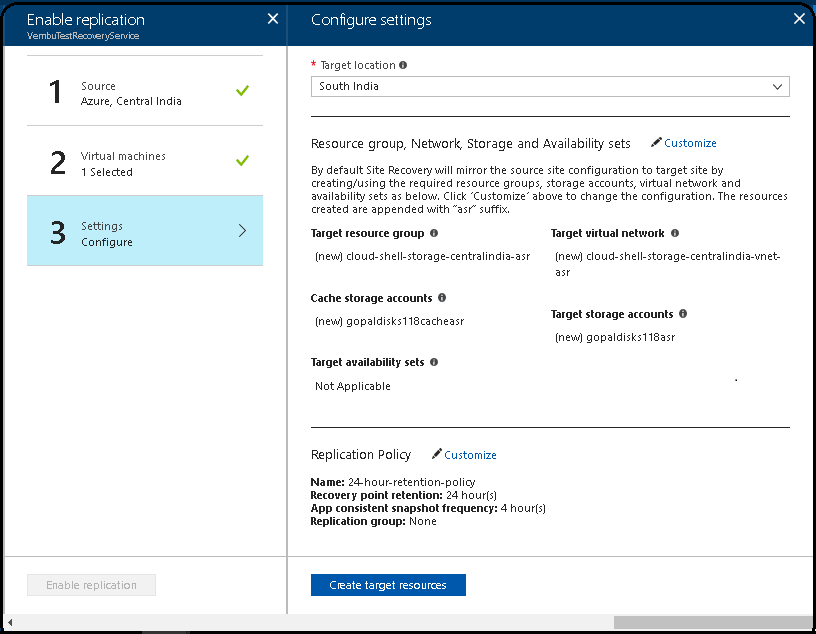Click the scroll left arrow
Image resolution: width=816 pixels, height=634 pixels.
click(x=10, y=622)
